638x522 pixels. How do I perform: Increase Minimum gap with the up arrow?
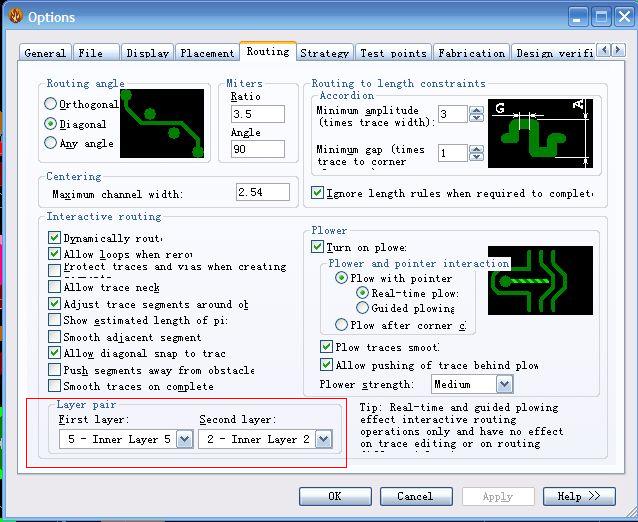point(476,149)
